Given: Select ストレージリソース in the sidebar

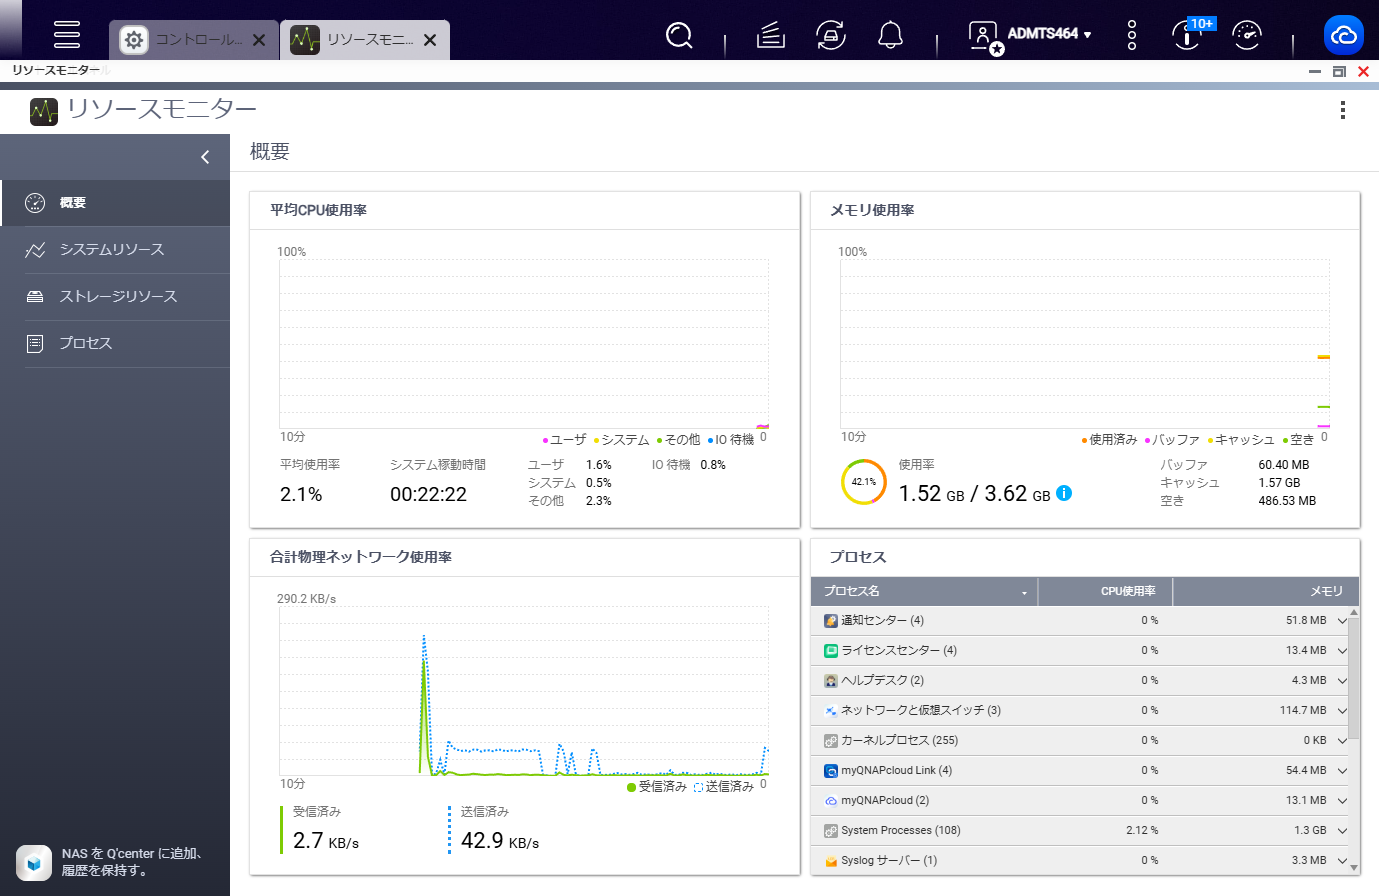Looking at the screenshot, I should (x=115, y=297).
